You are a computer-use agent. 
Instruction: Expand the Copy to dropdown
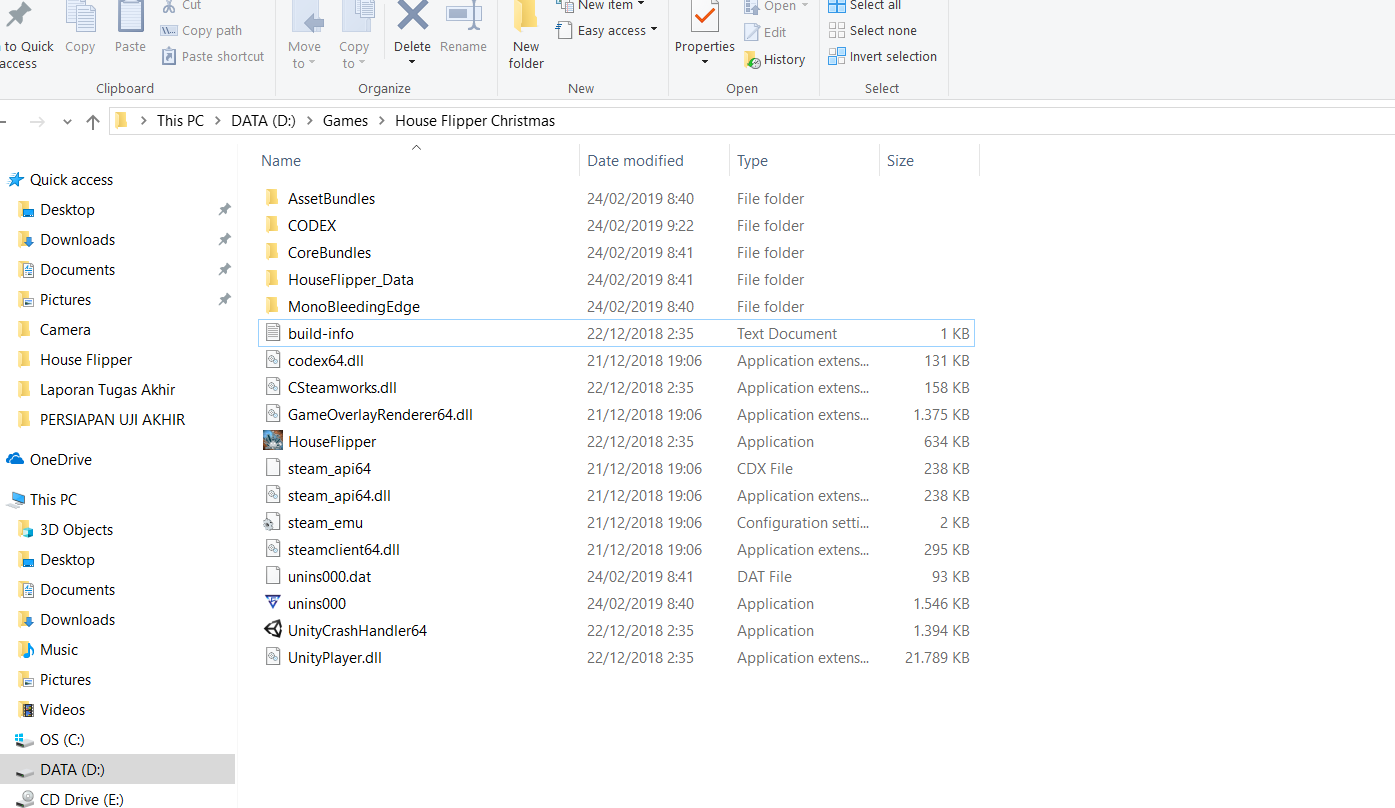pyautogui.click(x=354, y=55)
